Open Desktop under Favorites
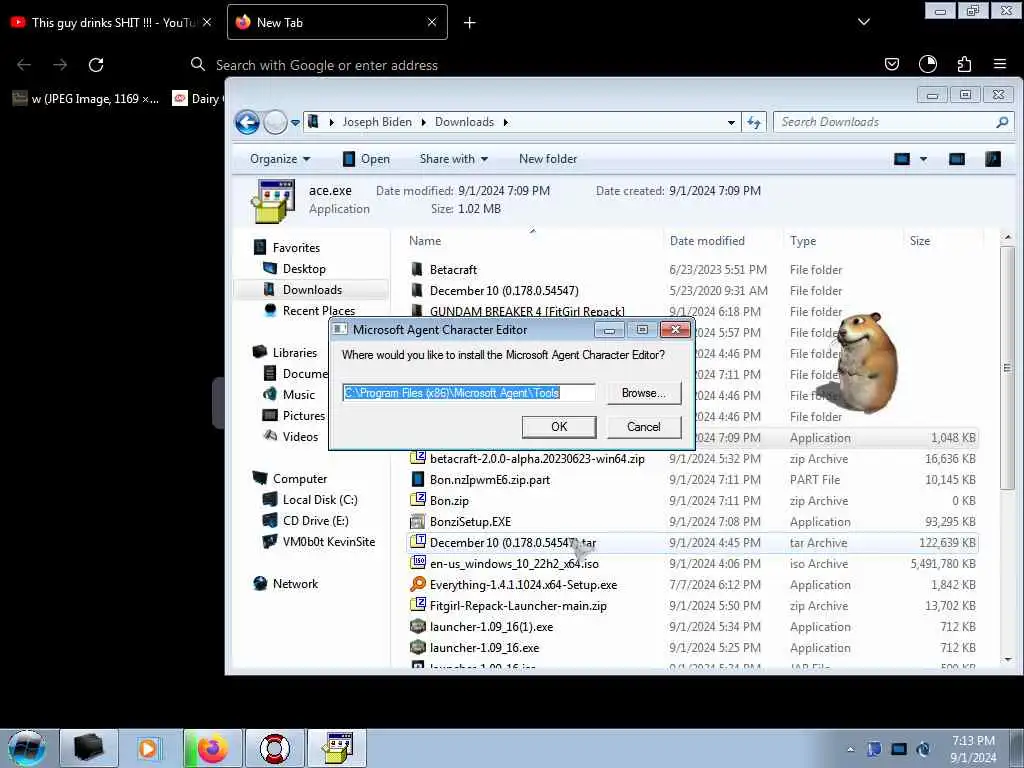 [x=304, y=268]
